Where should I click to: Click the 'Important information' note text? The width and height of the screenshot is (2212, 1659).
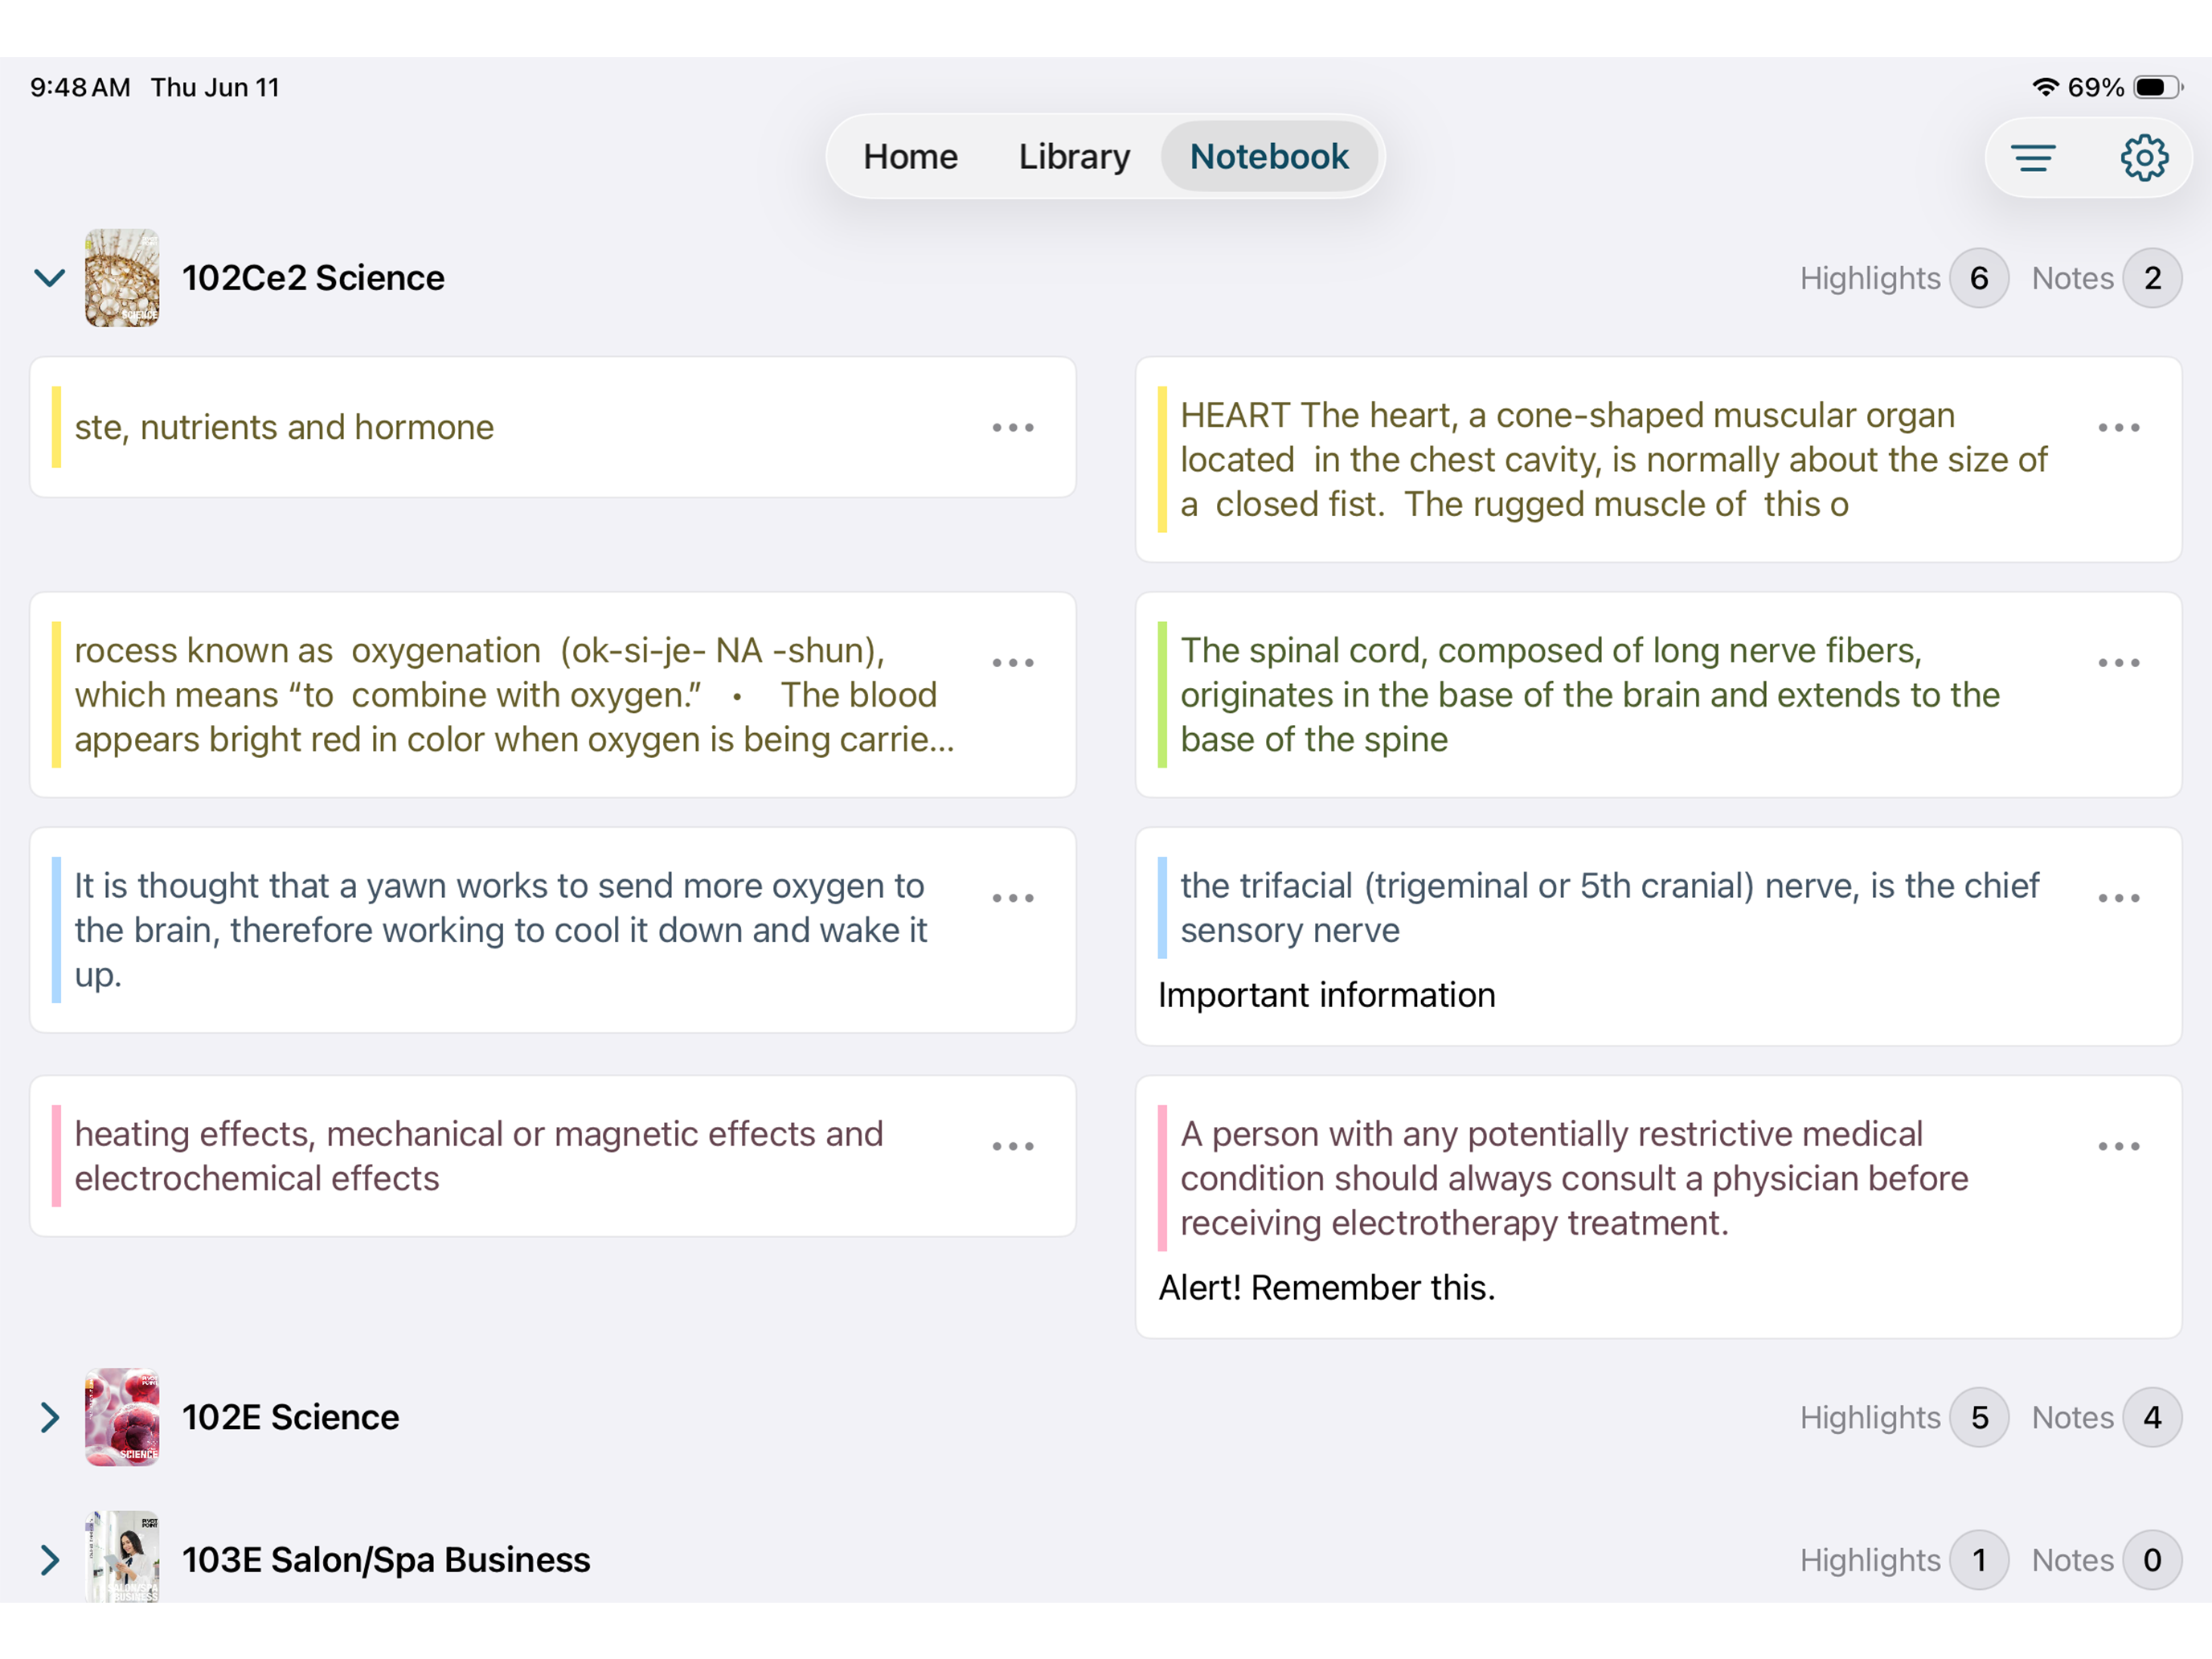(1326, 996)
